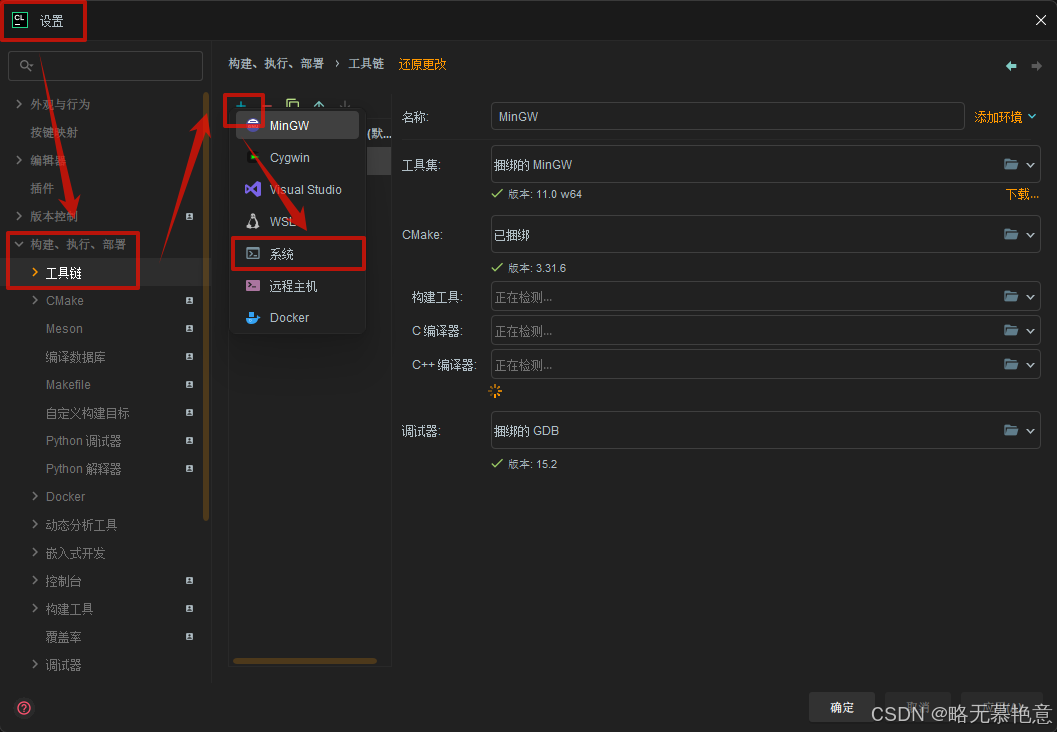Click the project-level icon on the 版本控制 row
Viewport: 1057px width, 732px height.
tap(189, 216)
